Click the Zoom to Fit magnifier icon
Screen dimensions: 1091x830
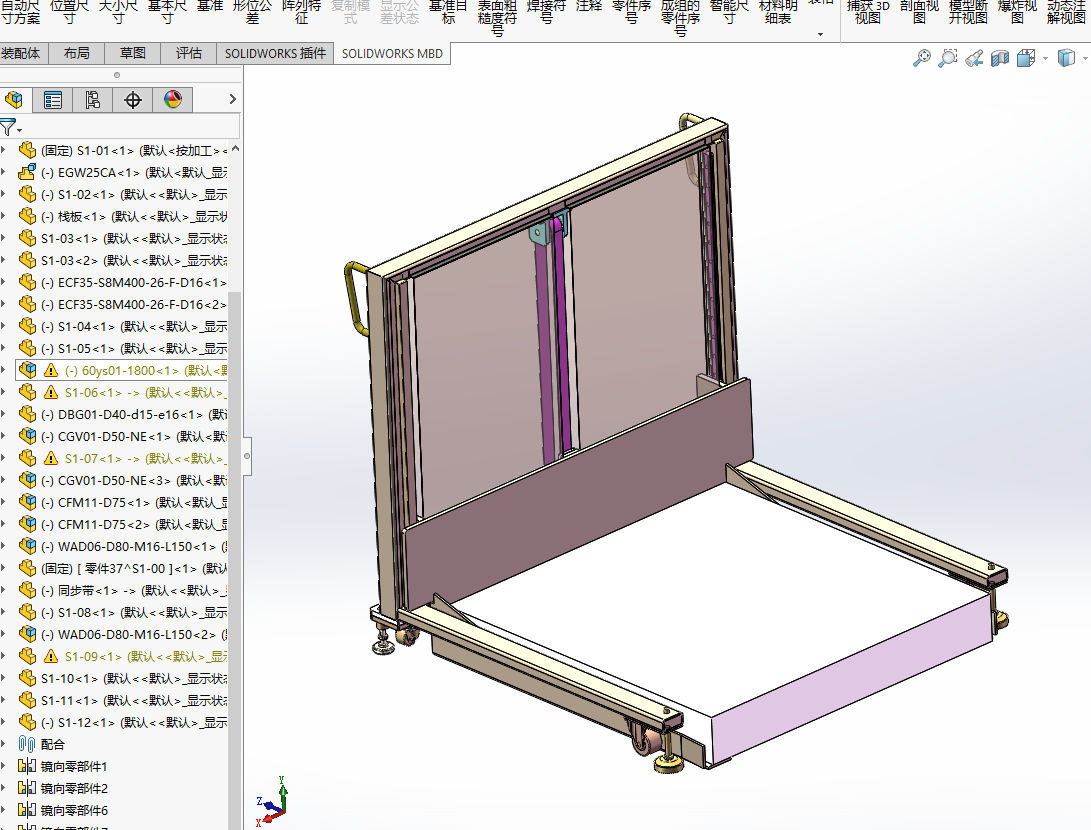922,58
